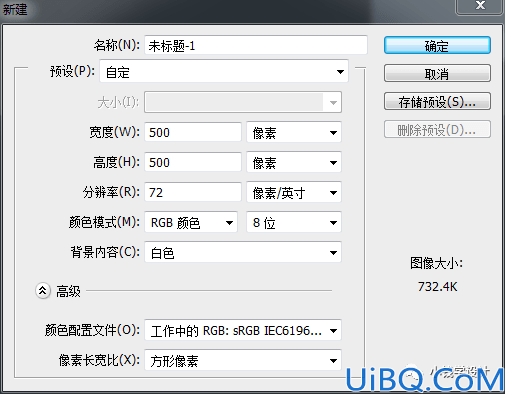Click into the 分辨率 resolution field showing 72
Viewport: 505px width, 394px height.
pyautogui.click(x=193, y=192)
